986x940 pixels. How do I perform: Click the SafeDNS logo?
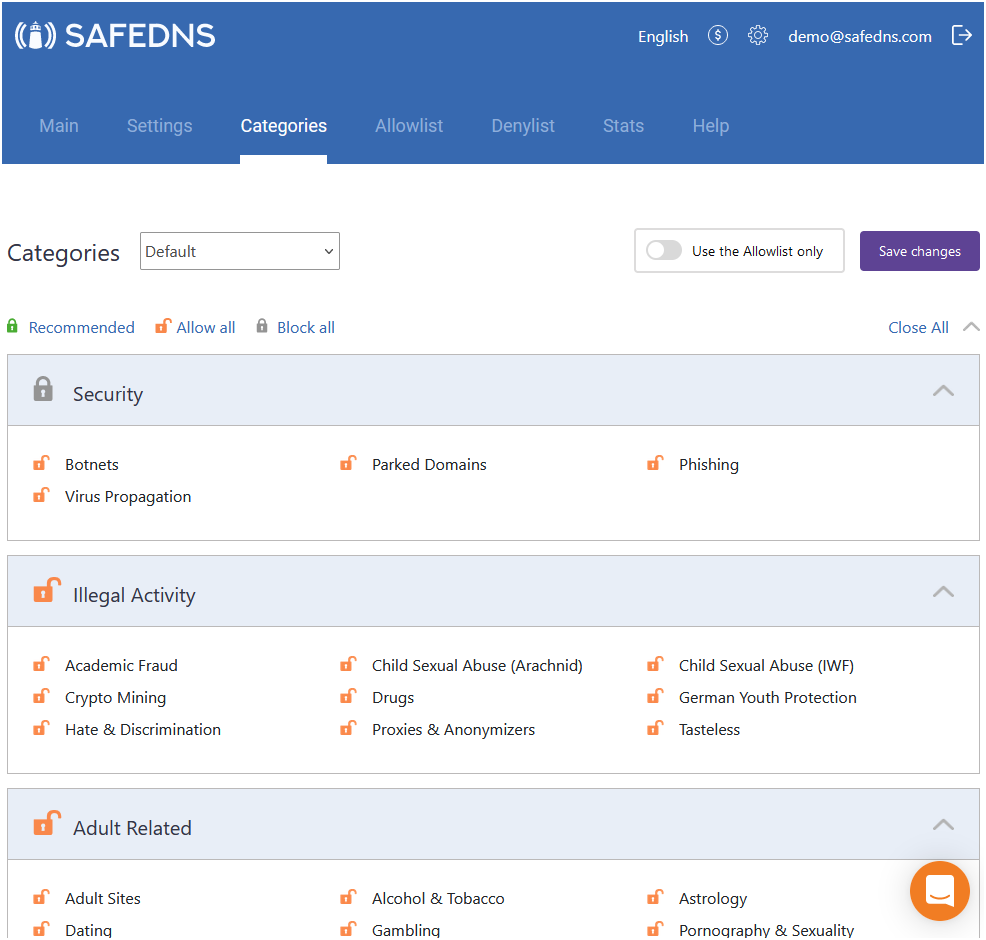[115, 36]
